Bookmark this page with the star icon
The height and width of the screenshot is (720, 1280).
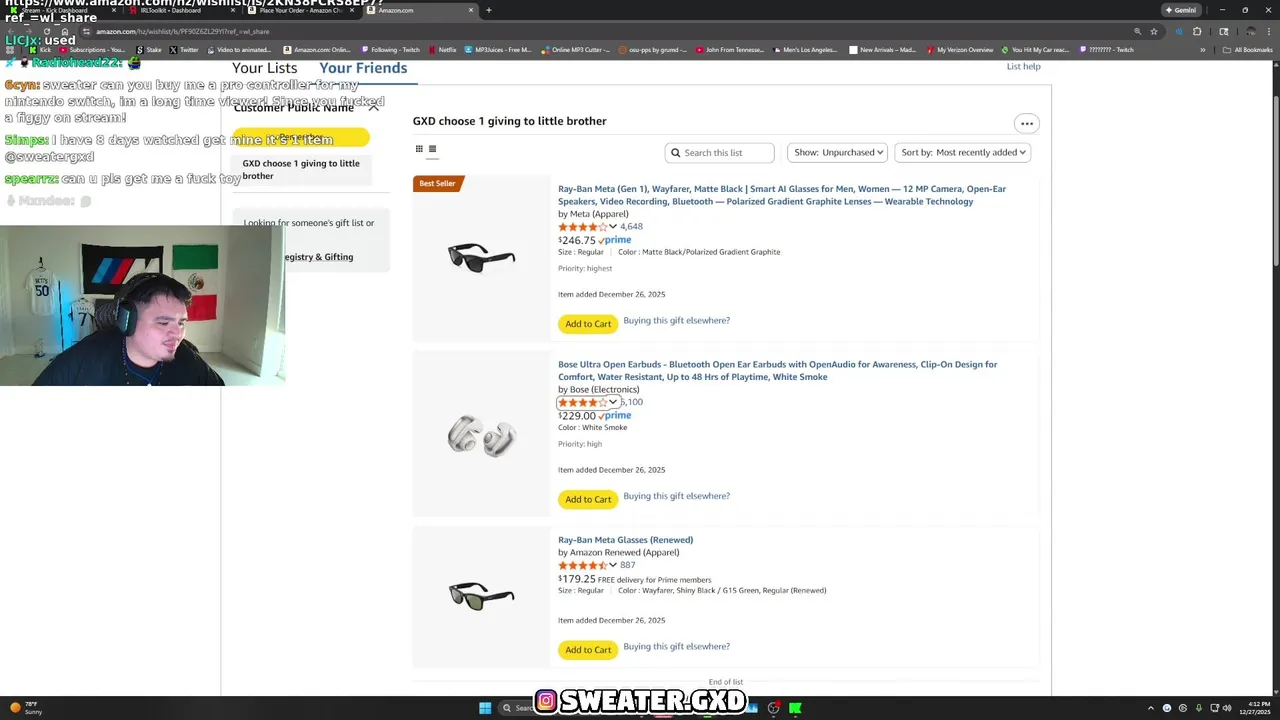(1153, 31)
